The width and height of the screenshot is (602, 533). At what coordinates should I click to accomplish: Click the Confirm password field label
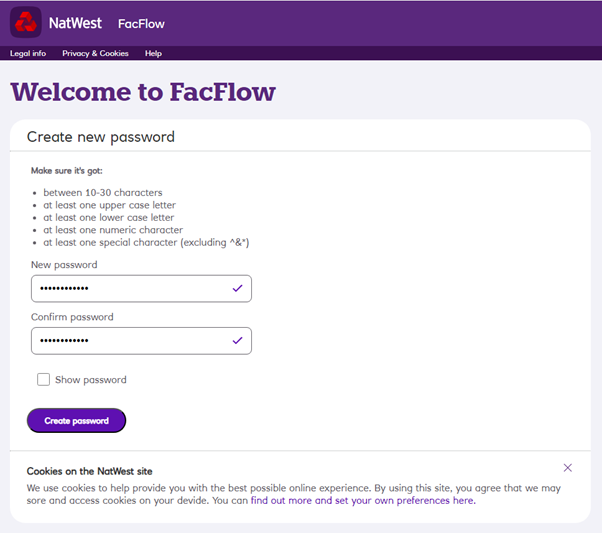click(72, 317)
